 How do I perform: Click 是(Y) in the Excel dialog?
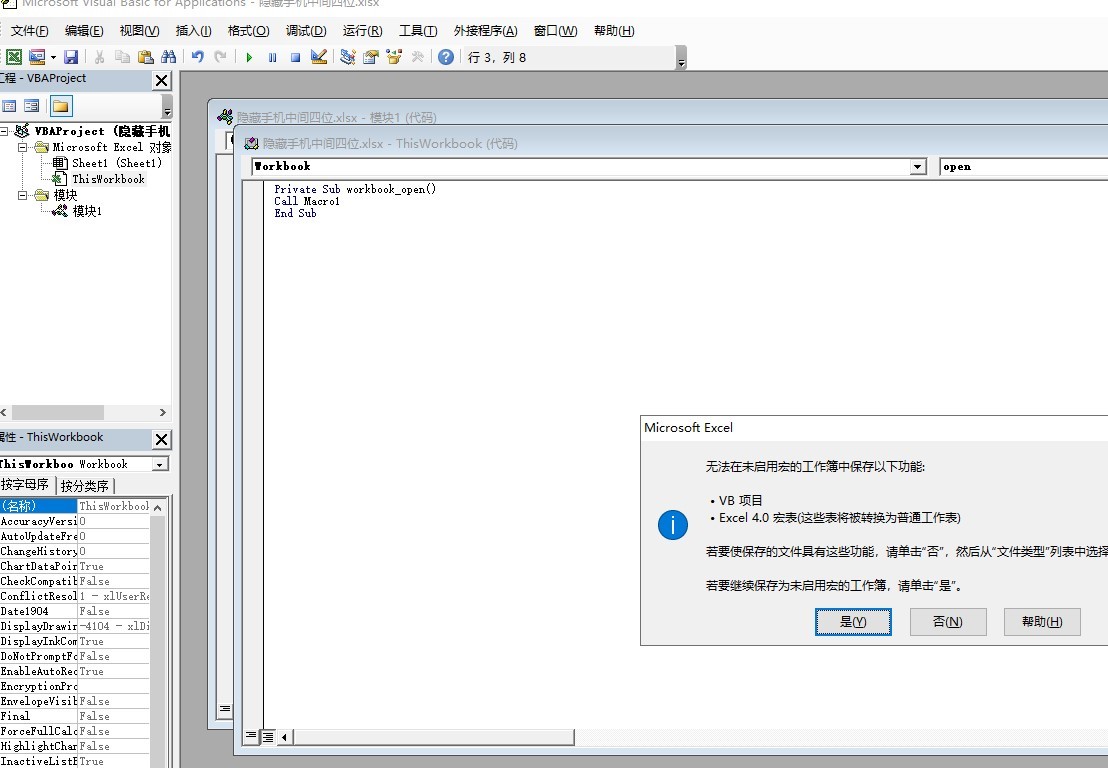853,622
